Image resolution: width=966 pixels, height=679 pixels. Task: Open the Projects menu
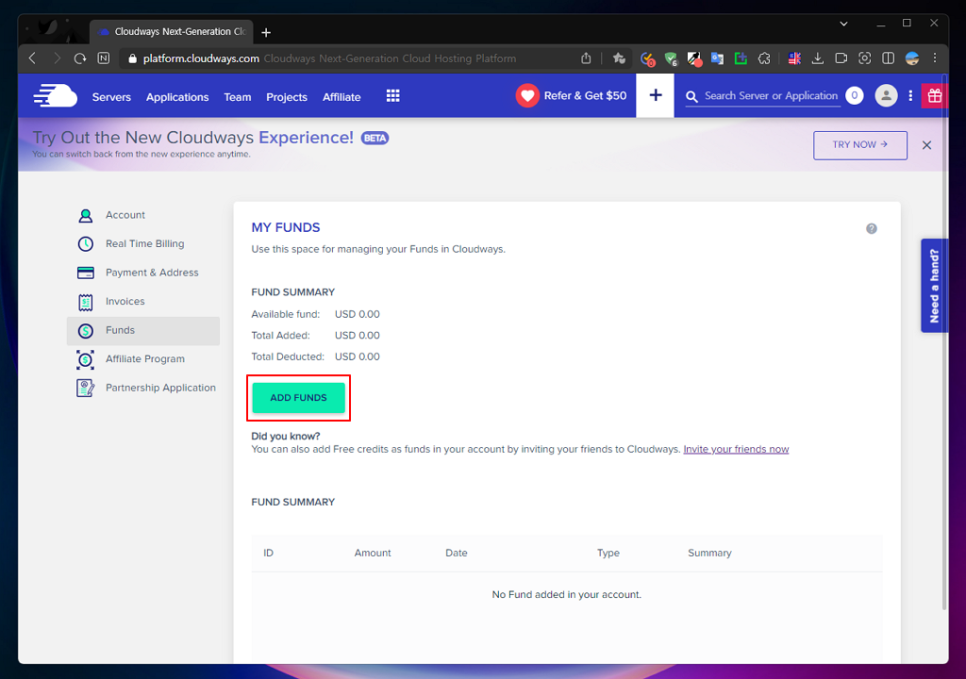[286, 97]
